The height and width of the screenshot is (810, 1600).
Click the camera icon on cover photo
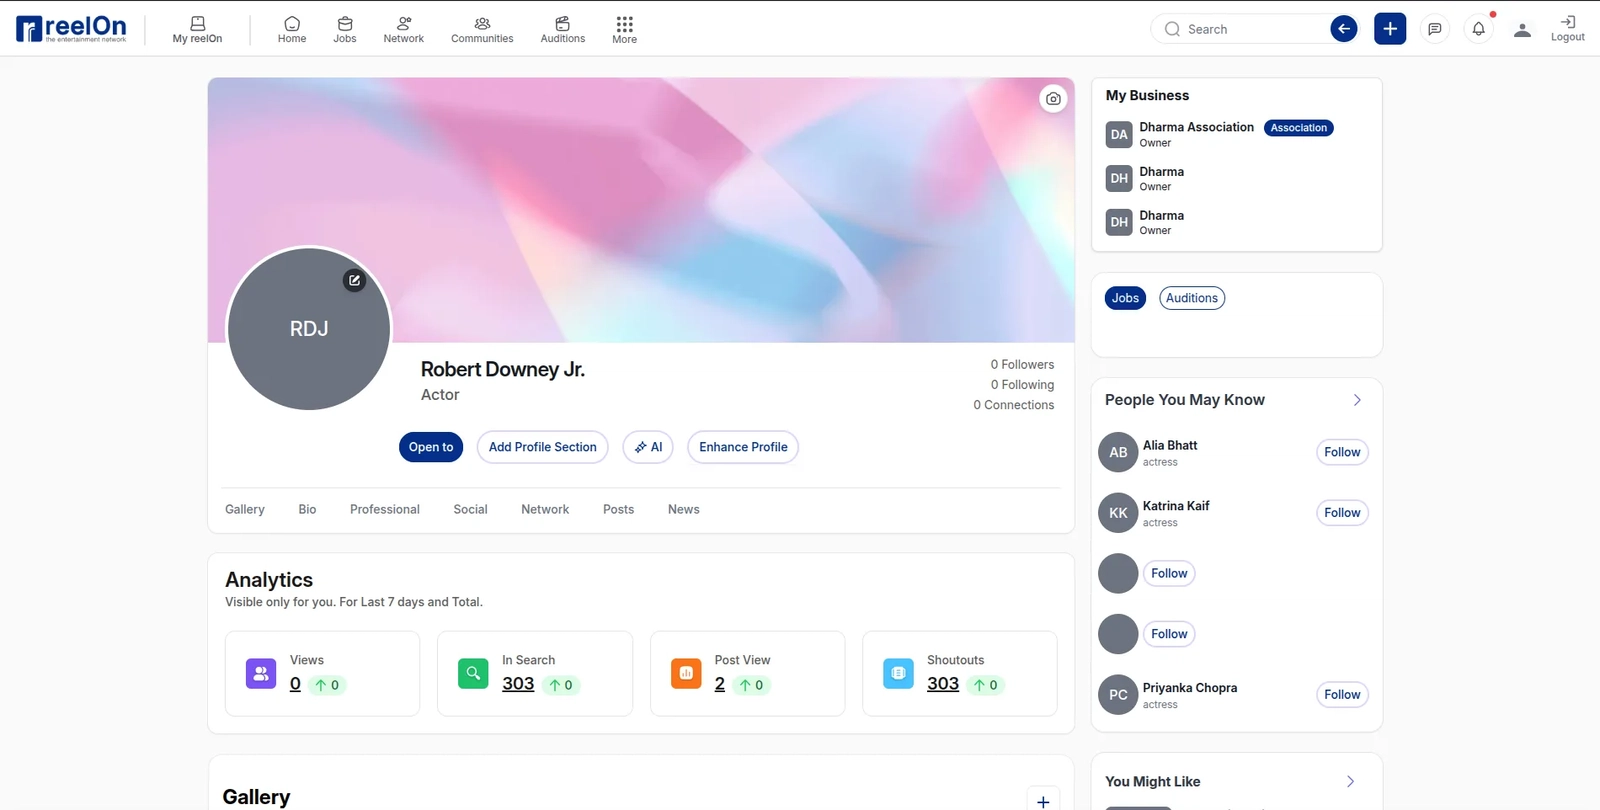[1053, 99]
